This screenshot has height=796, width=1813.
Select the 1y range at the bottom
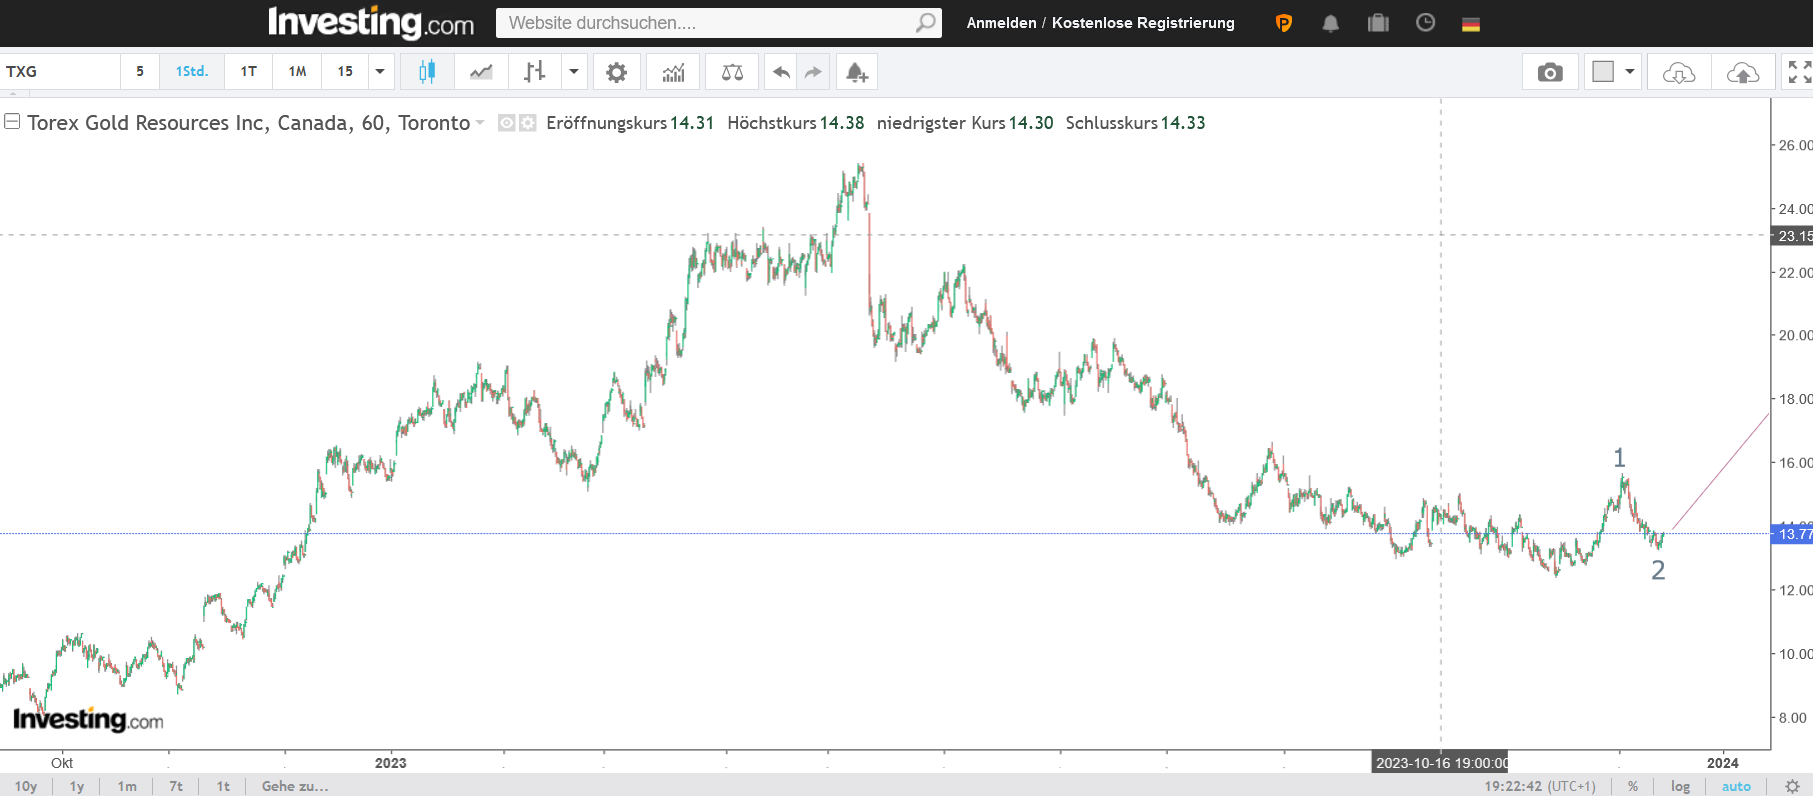(x=77, y=786)
